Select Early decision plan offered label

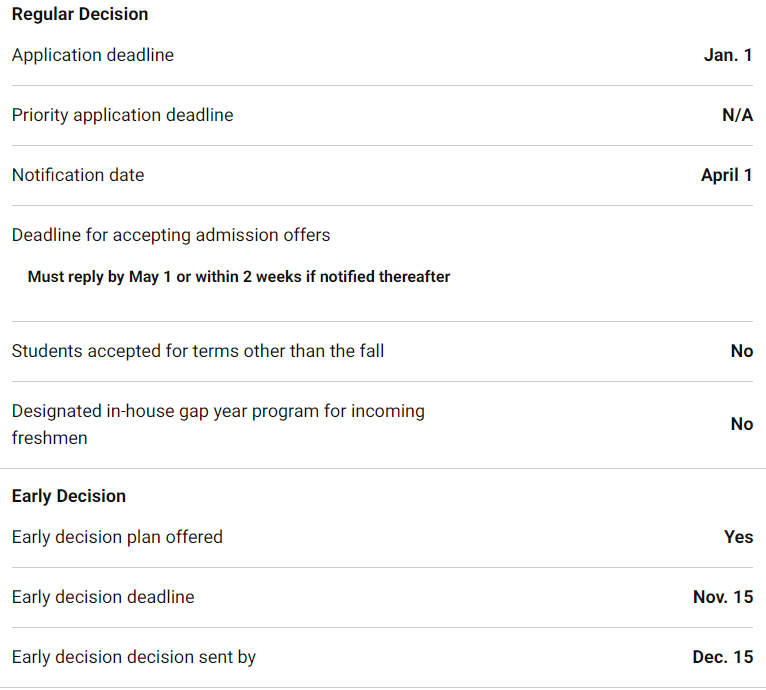click(117, 537)
